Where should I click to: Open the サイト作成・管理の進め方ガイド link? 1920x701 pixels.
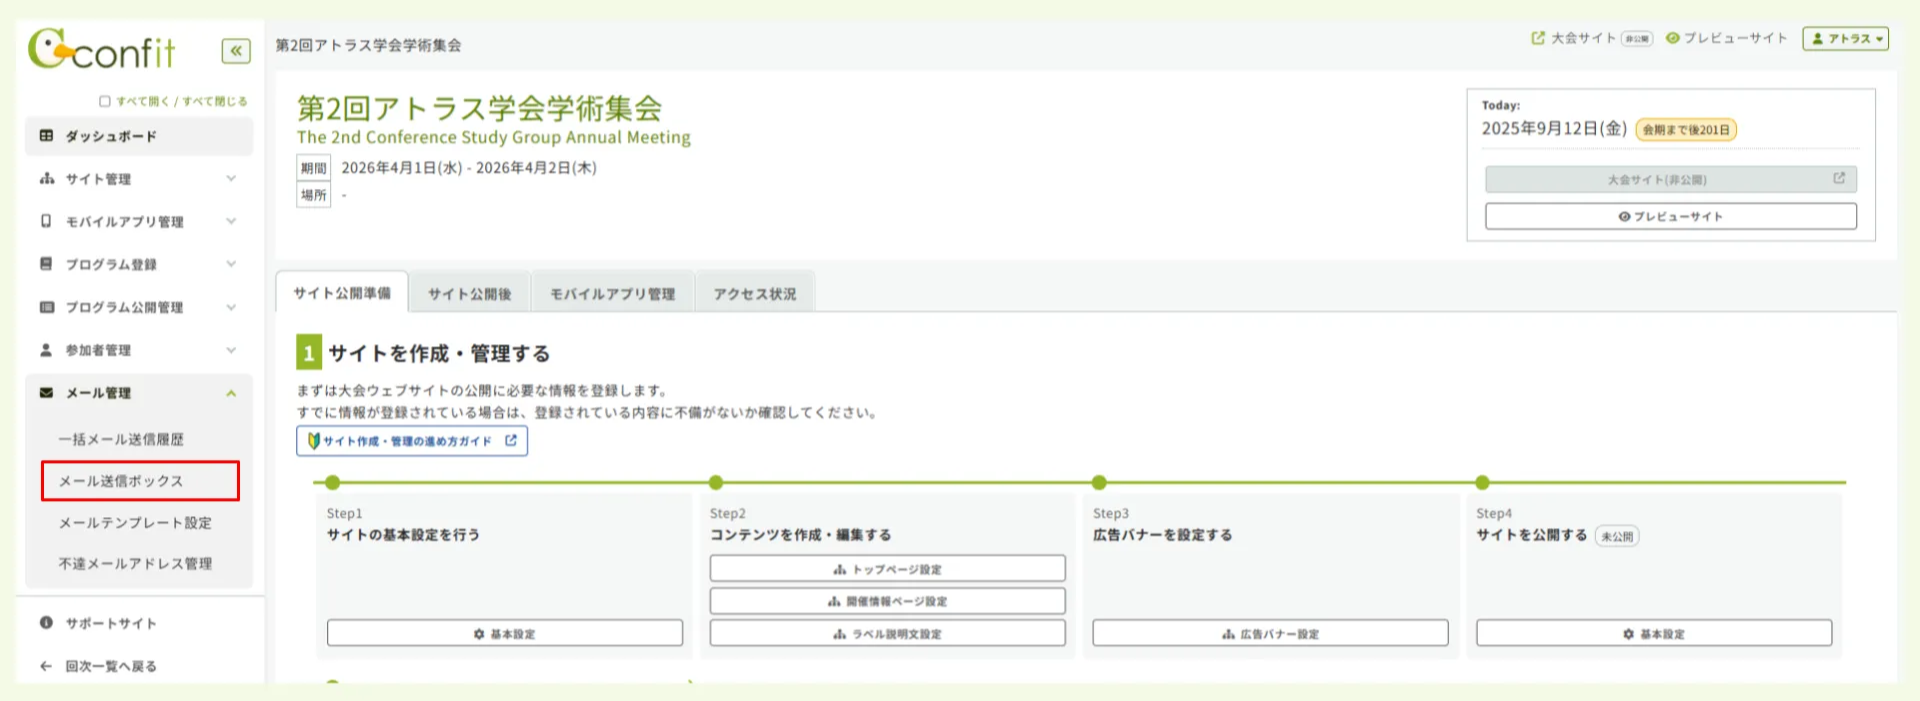pos(412,441)
